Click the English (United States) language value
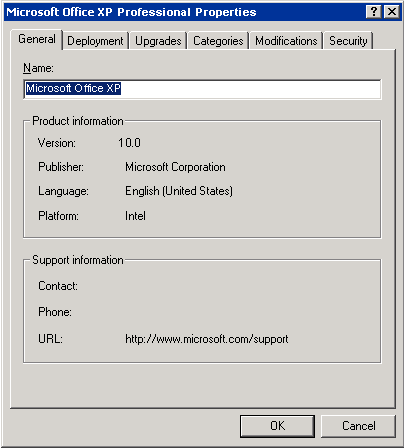Viewport: 404px width, 448px height. pyautogui.click(x=179, y=191)
